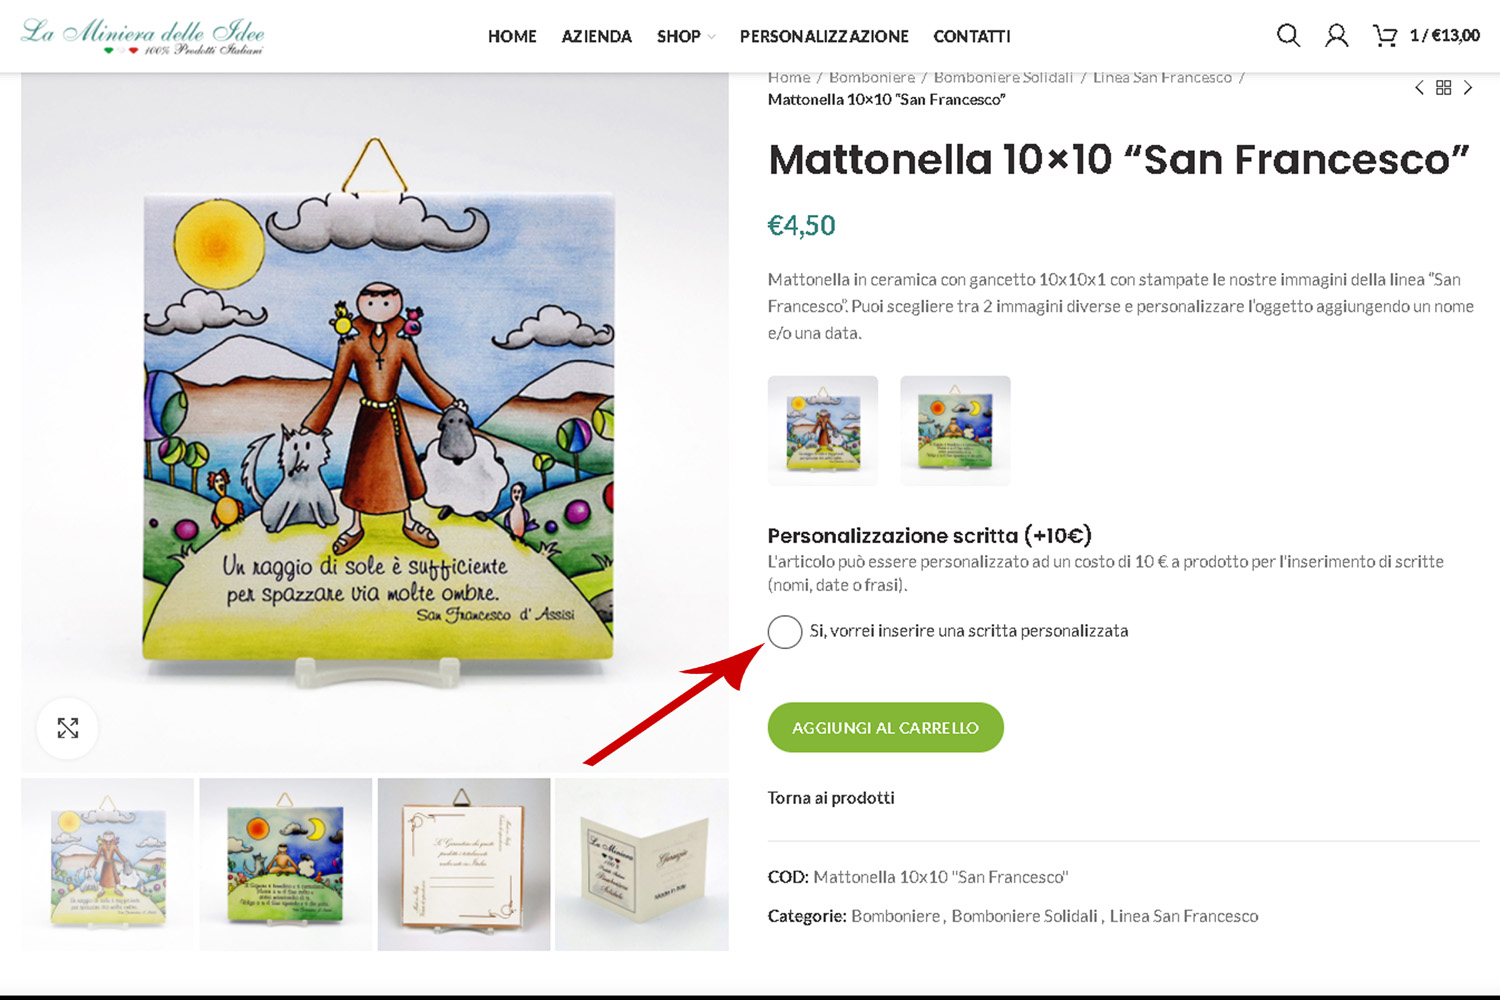Open the search magnifier icon
This screenshot has width=1500, height=1000.
tap(1288, 36)
